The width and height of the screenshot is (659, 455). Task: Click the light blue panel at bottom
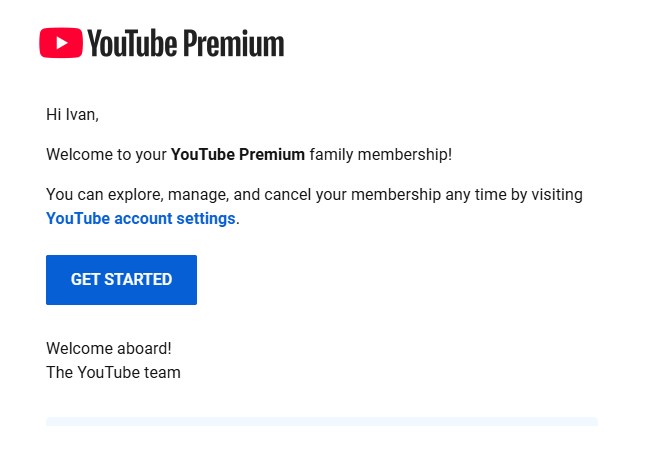click(x=322, y=421)
